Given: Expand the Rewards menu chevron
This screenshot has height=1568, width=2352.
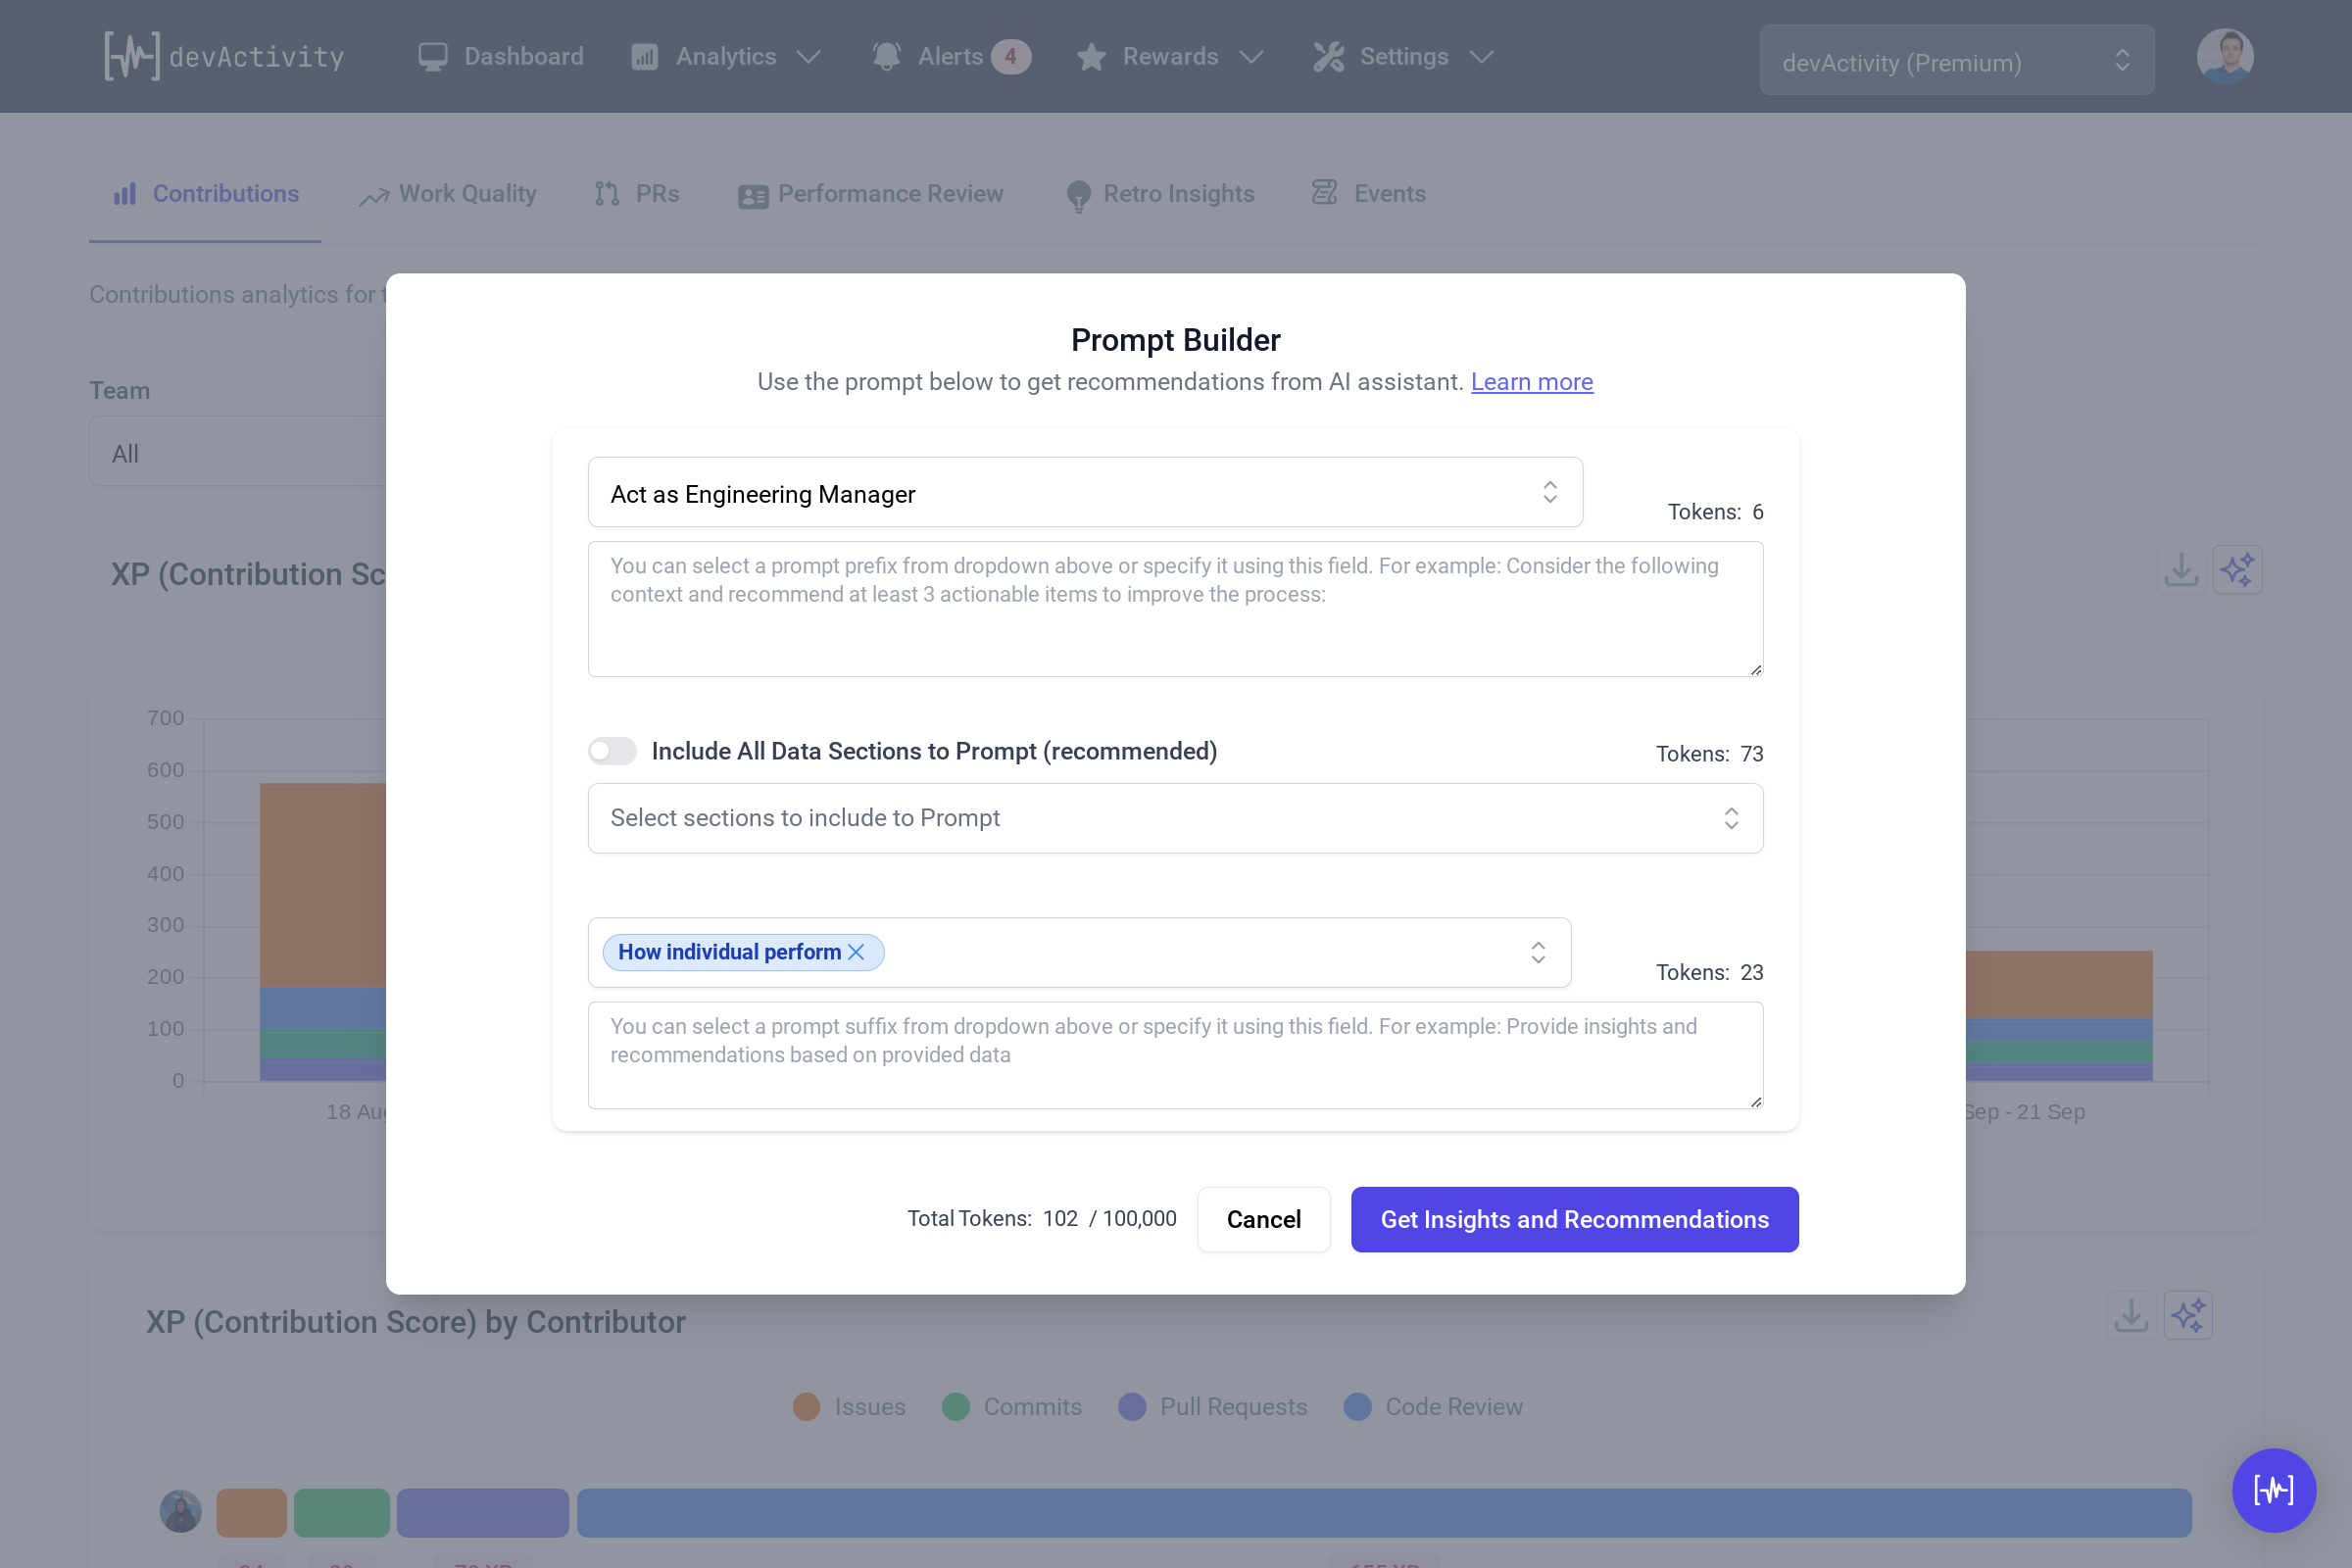Looking at the screenshot, I should (1251, 56).
